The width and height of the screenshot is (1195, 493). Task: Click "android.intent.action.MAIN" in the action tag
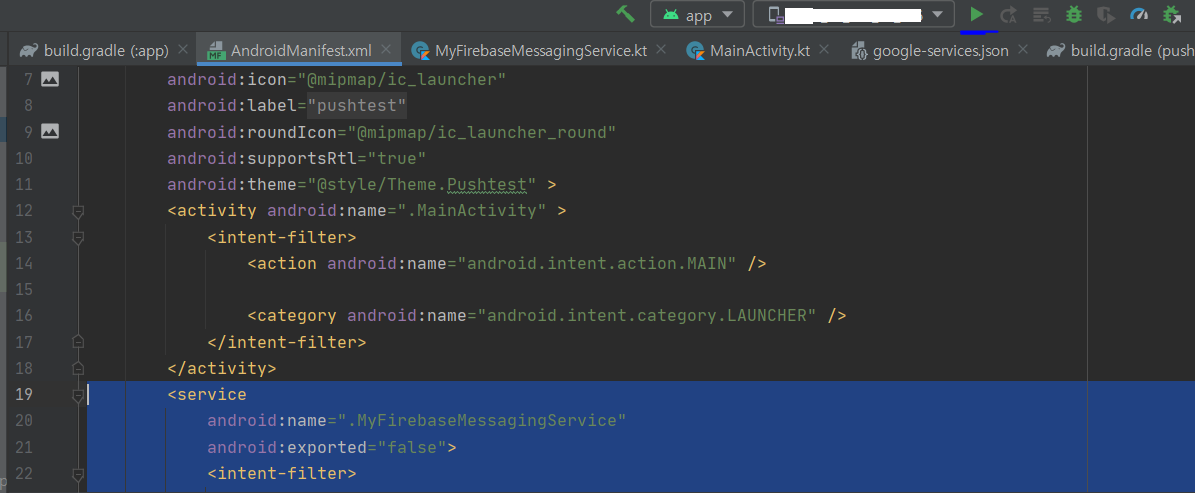point(596,264)
